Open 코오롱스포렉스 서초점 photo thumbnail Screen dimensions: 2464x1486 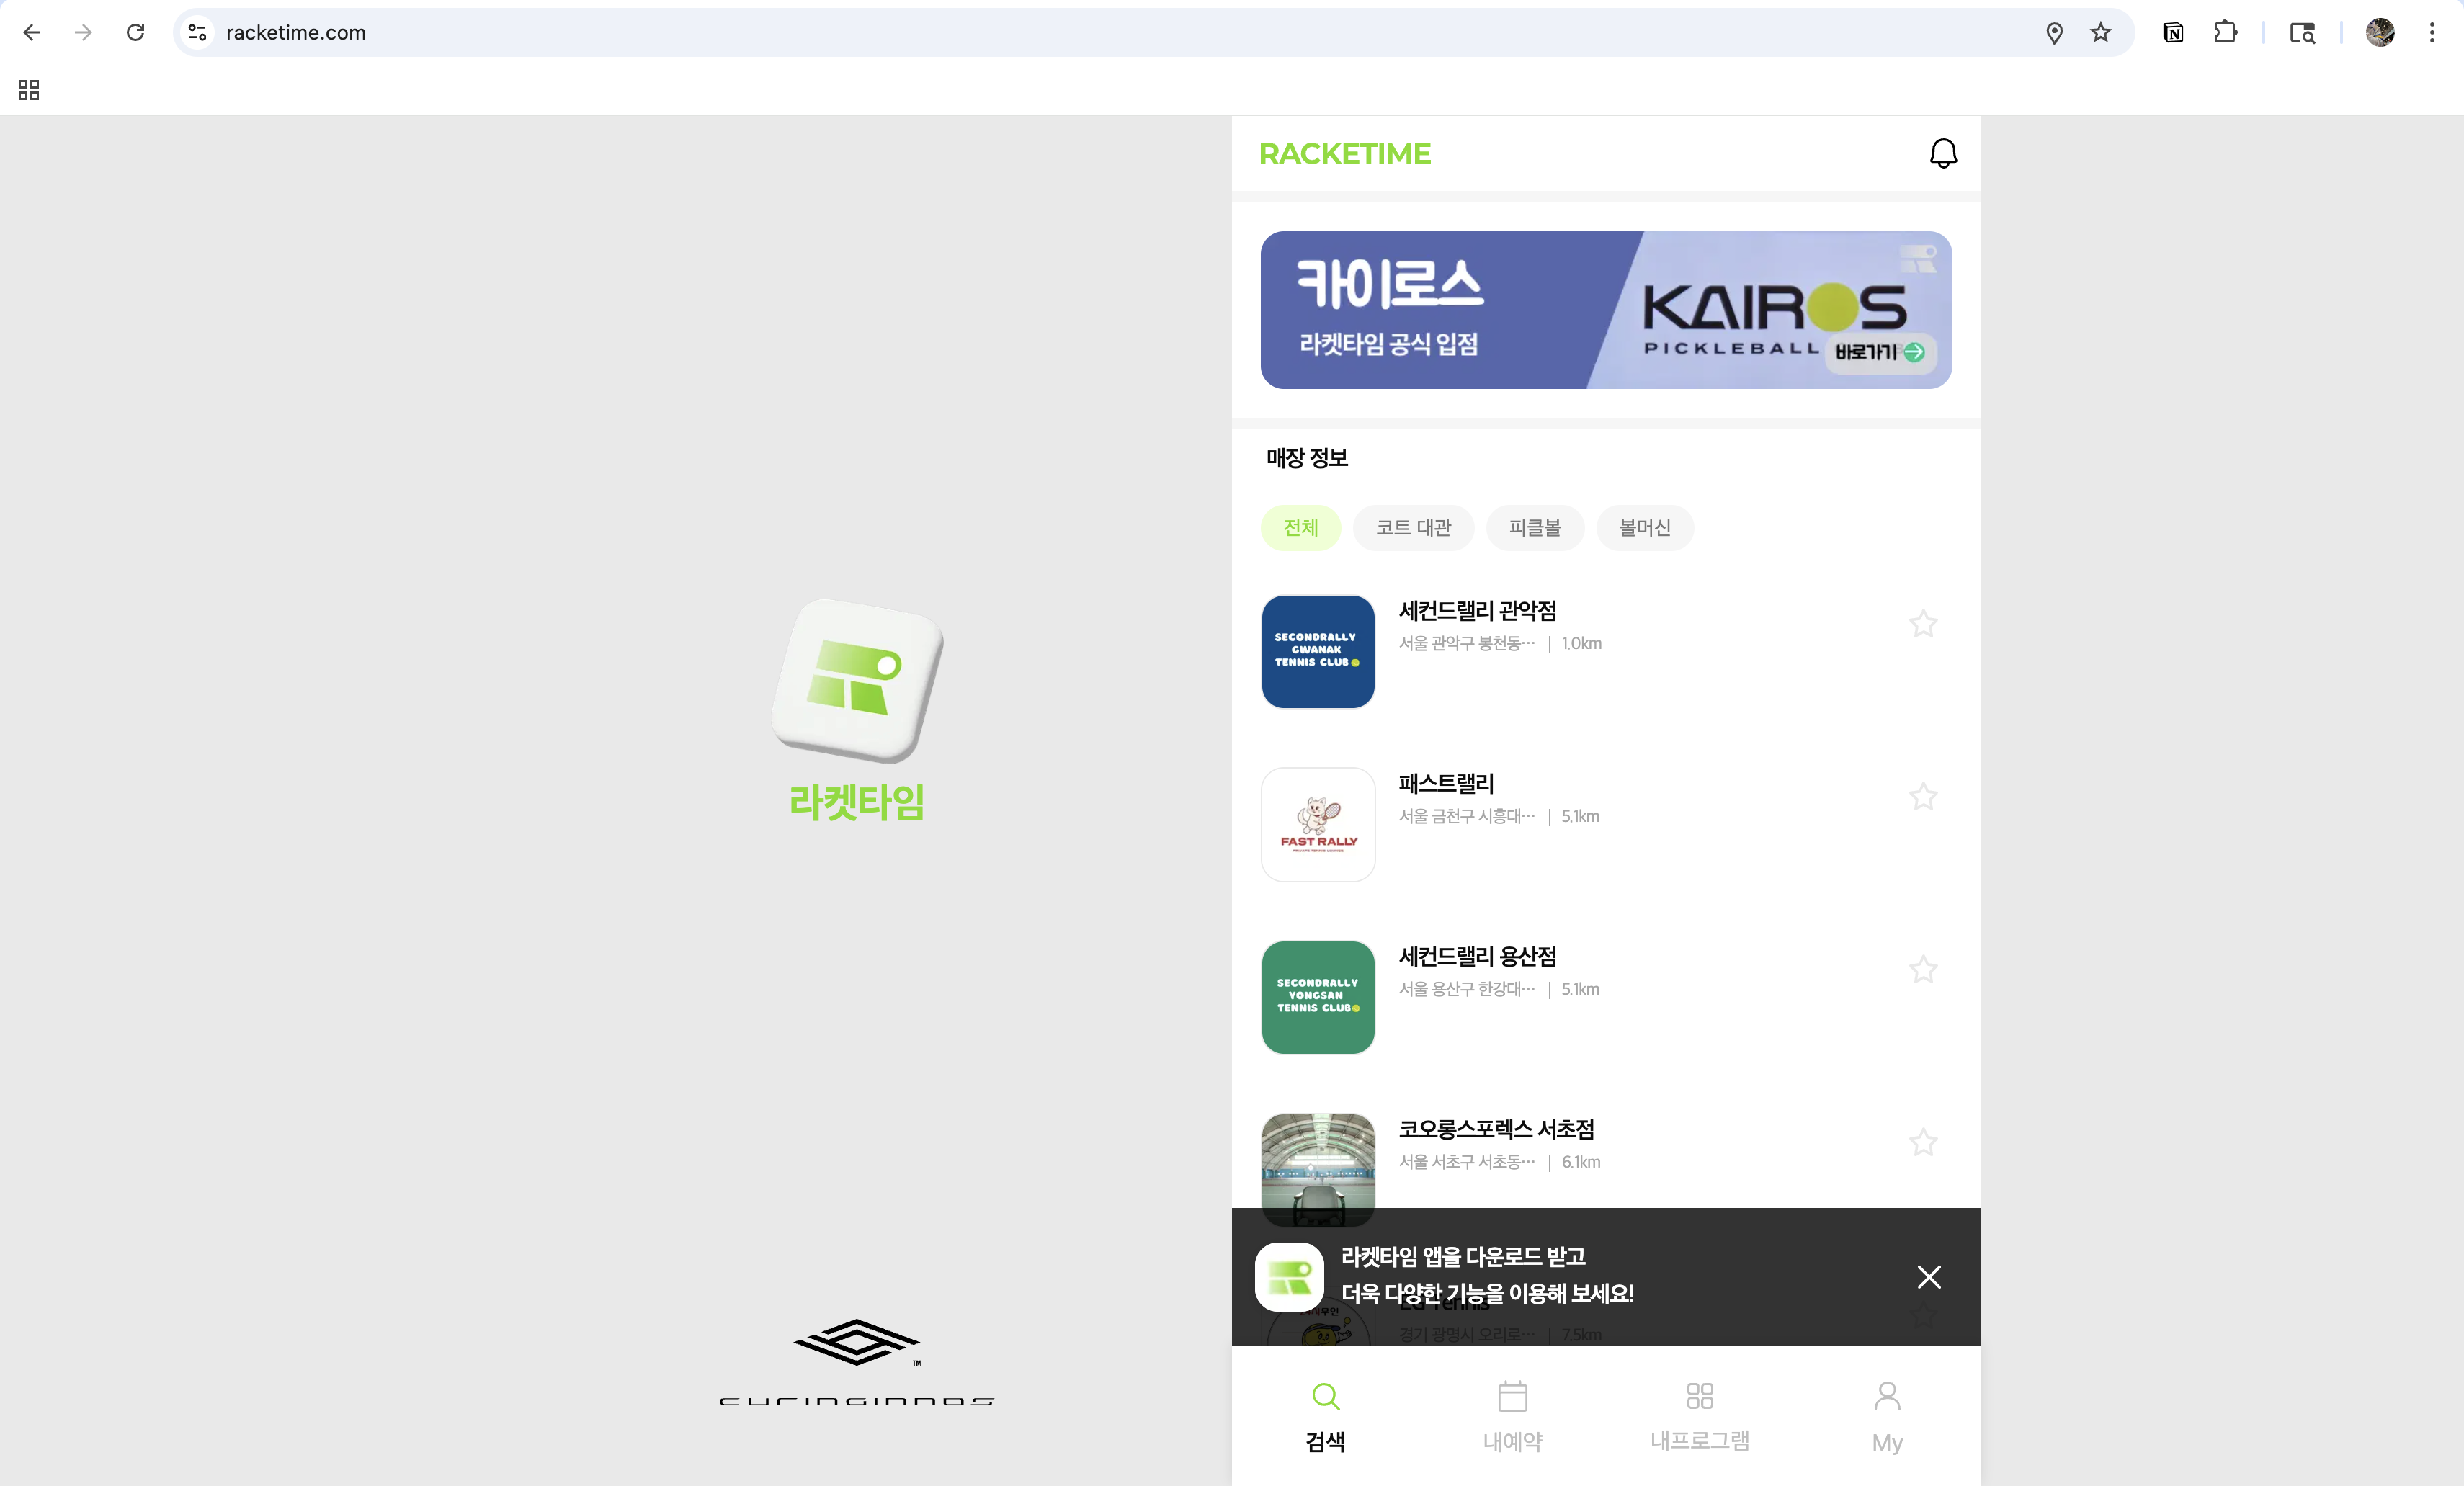coord(1318,1170)
